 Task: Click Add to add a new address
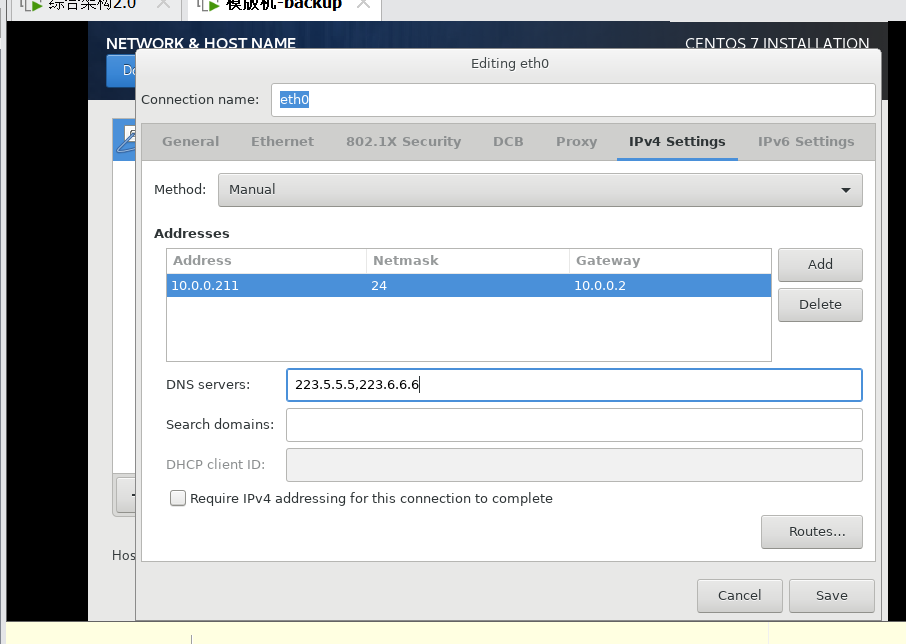[820, 265]
